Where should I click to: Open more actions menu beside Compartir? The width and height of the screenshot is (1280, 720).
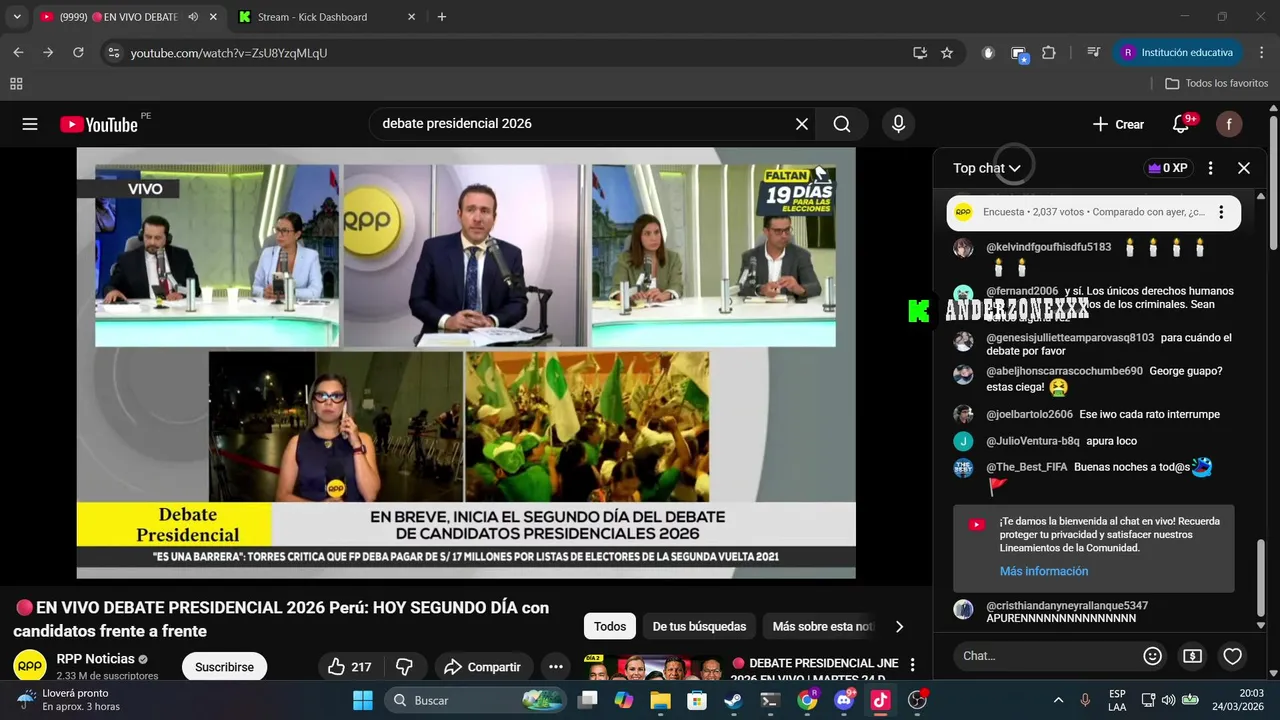pyautogui.click(x=556, y=667)
